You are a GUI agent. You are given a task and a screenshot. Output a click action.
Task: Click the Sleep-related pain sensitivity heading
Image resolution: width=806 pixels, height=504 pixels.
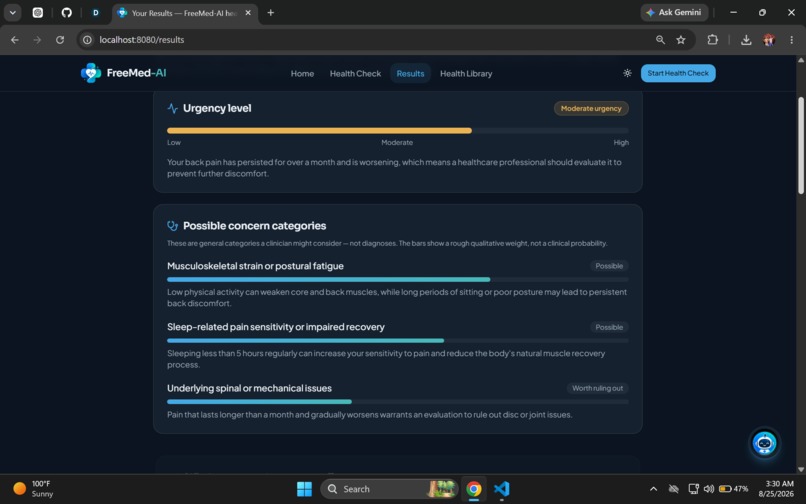276,327
